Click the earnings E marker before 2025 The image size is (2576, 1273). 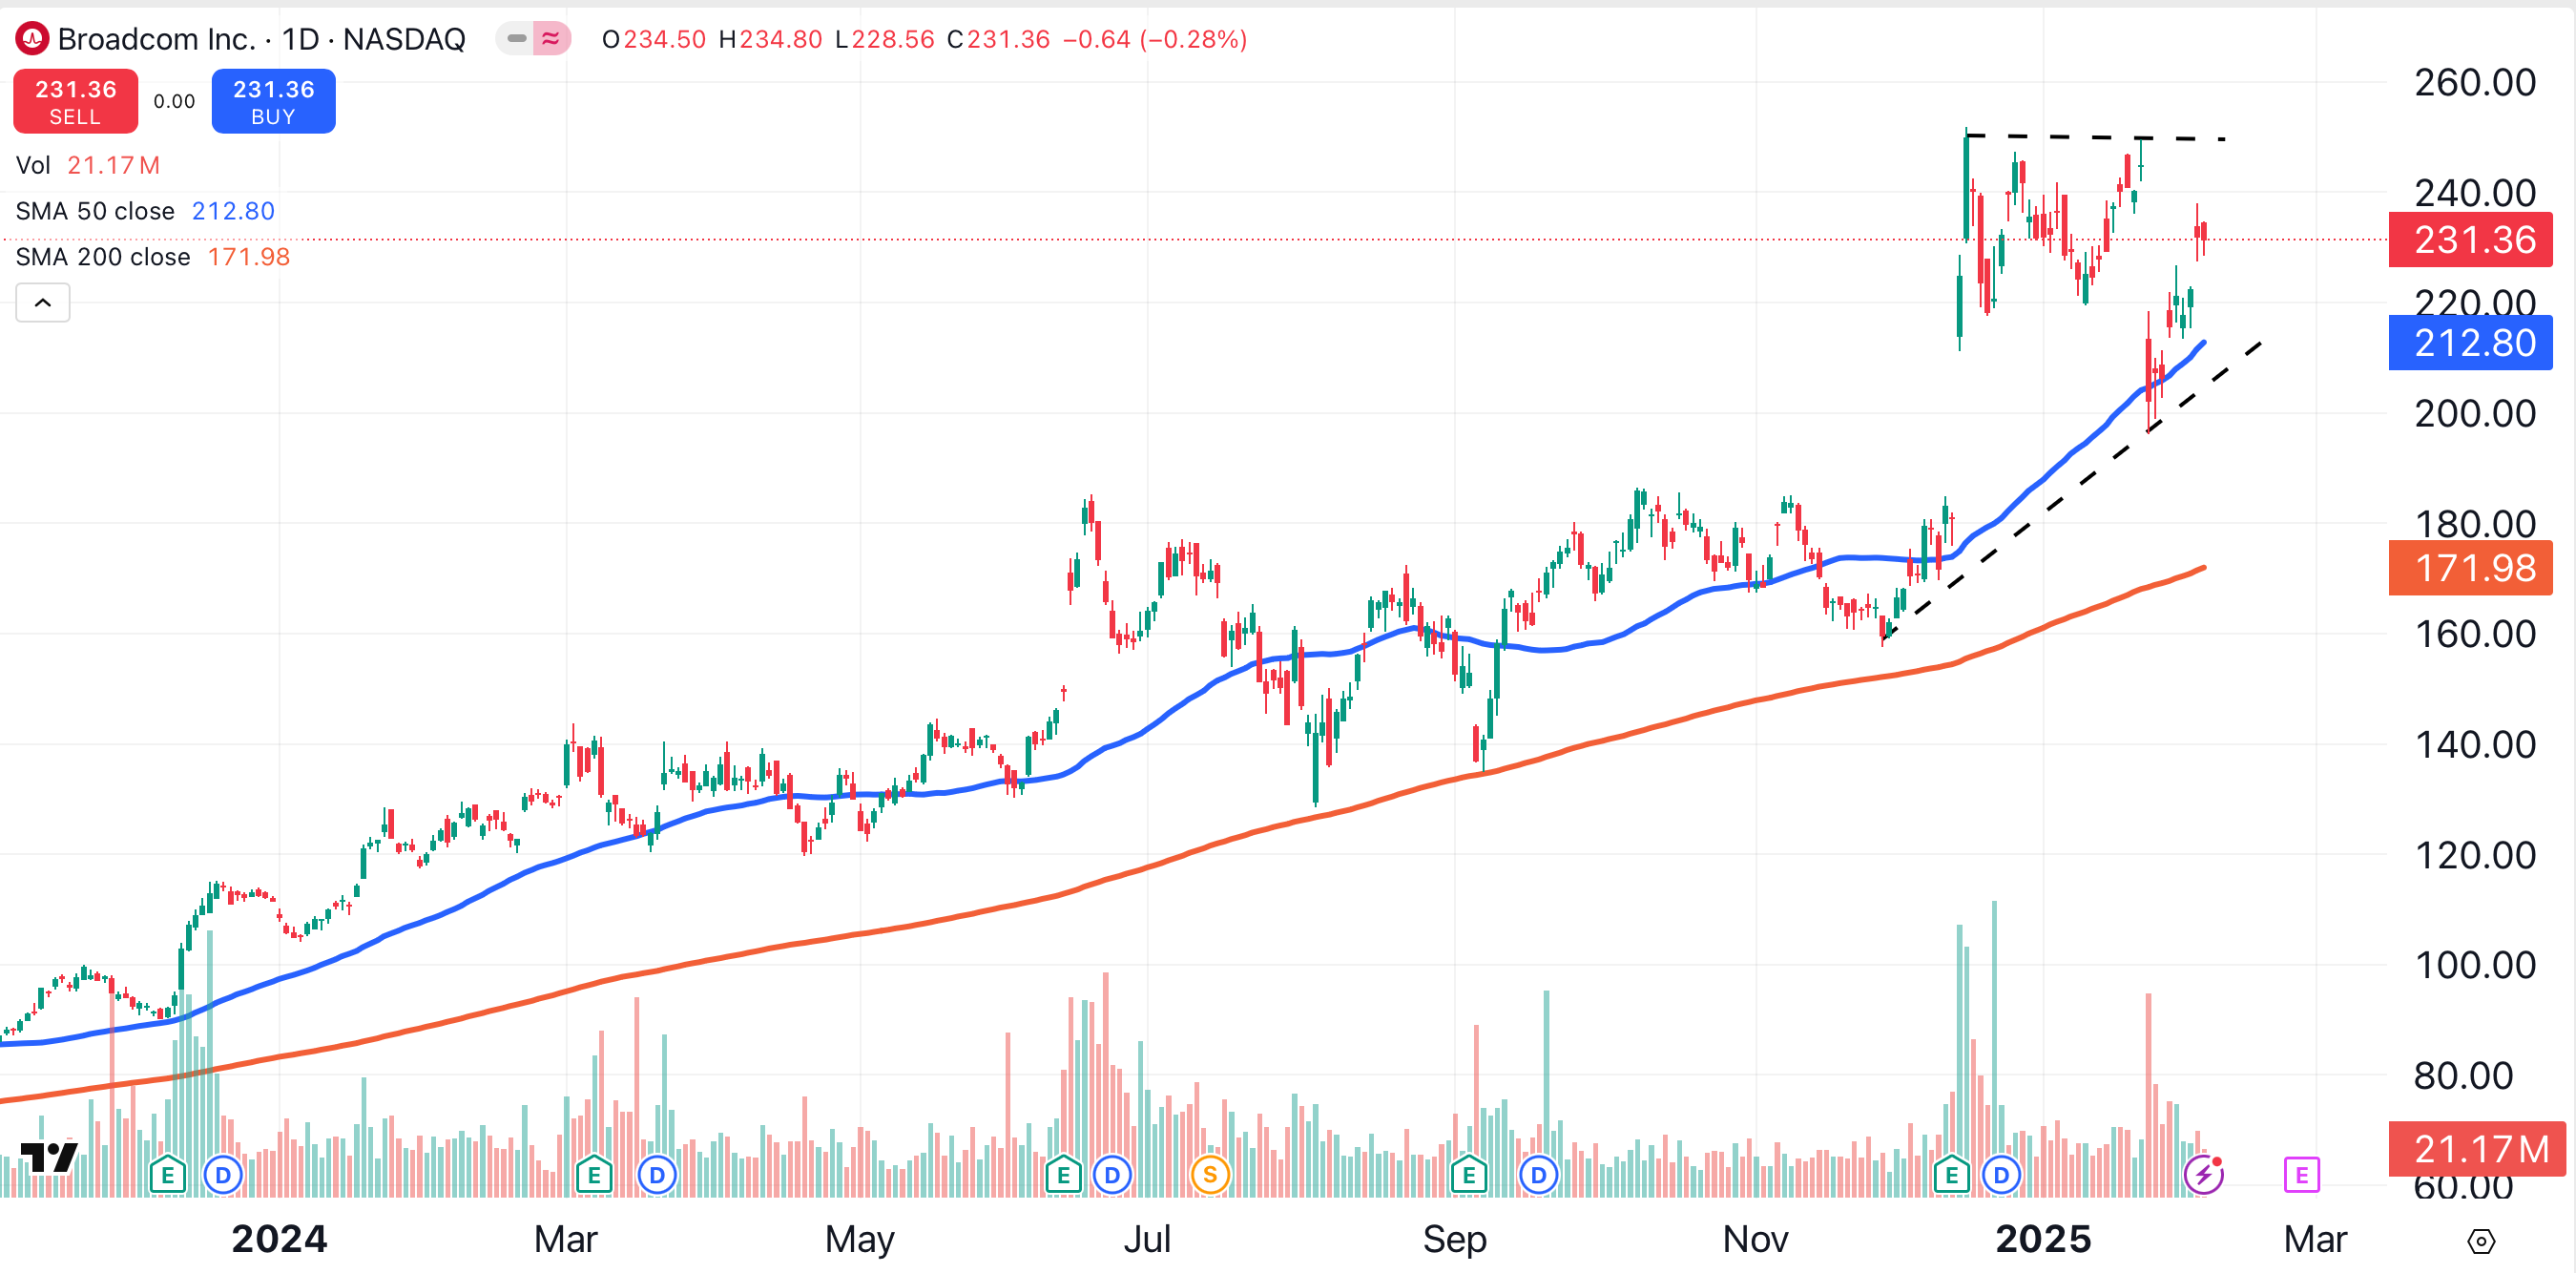[x=1951, y=1174]
